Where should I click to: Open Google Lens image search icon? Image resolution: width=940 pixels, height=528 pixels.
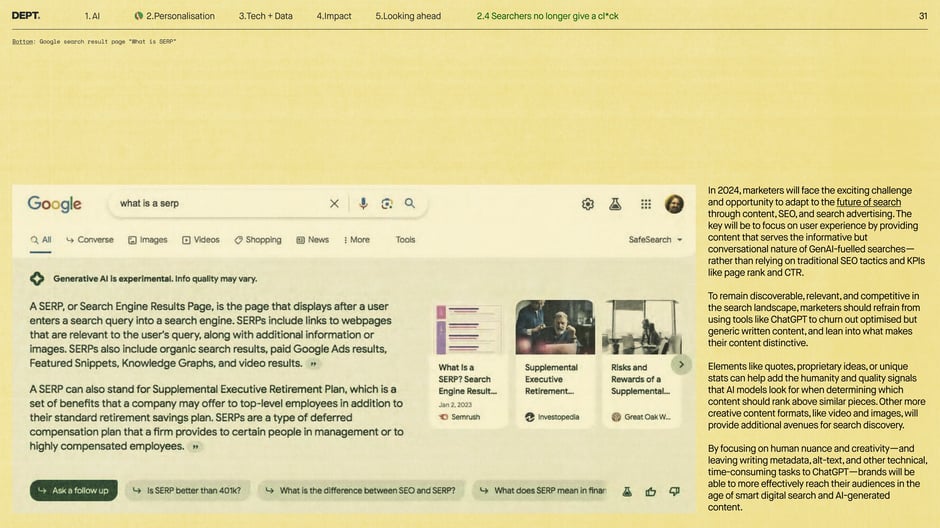click(387, 204)
